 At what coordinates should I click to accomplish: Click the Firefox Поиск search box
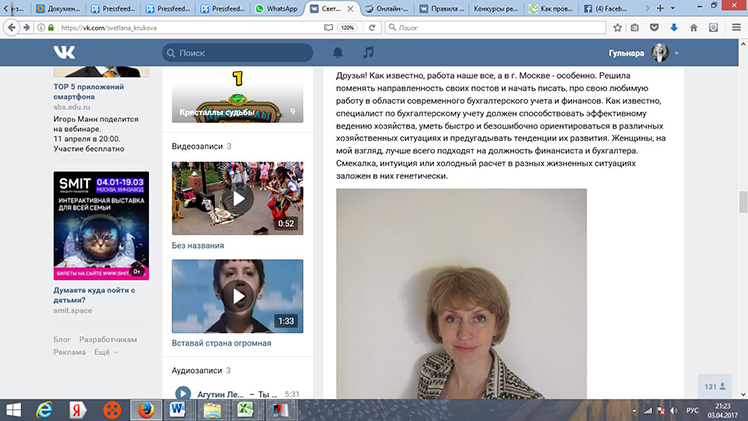click(495, 28)
